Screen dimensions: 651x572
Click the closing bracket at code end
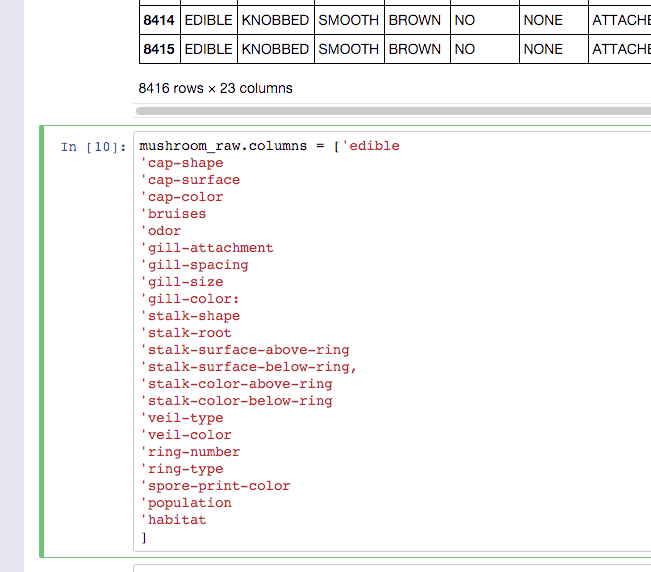pyautogui.click(x=144, y=538)
